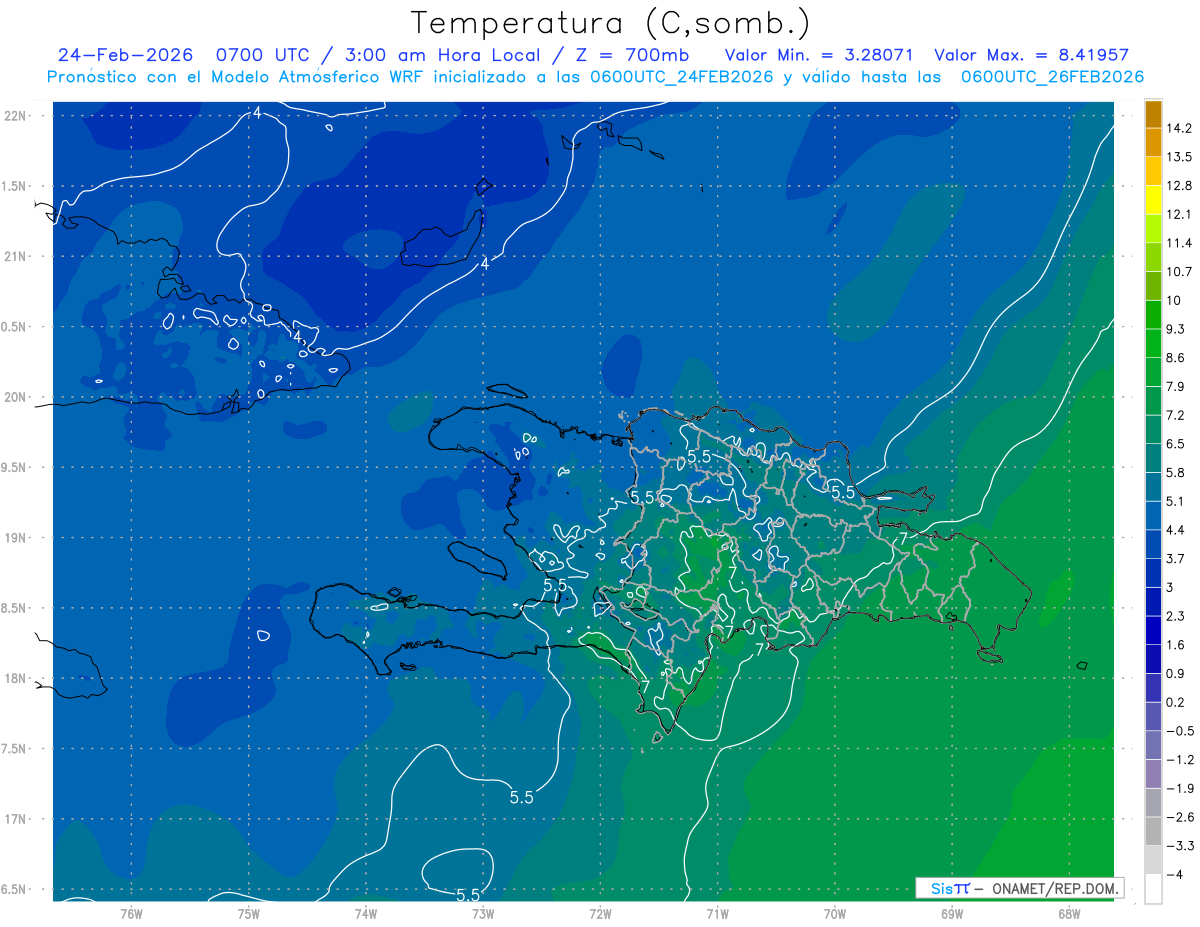The image size is (1200, 927).
Task: Click the 72W longitude label
Action: (x=600, y=913)
